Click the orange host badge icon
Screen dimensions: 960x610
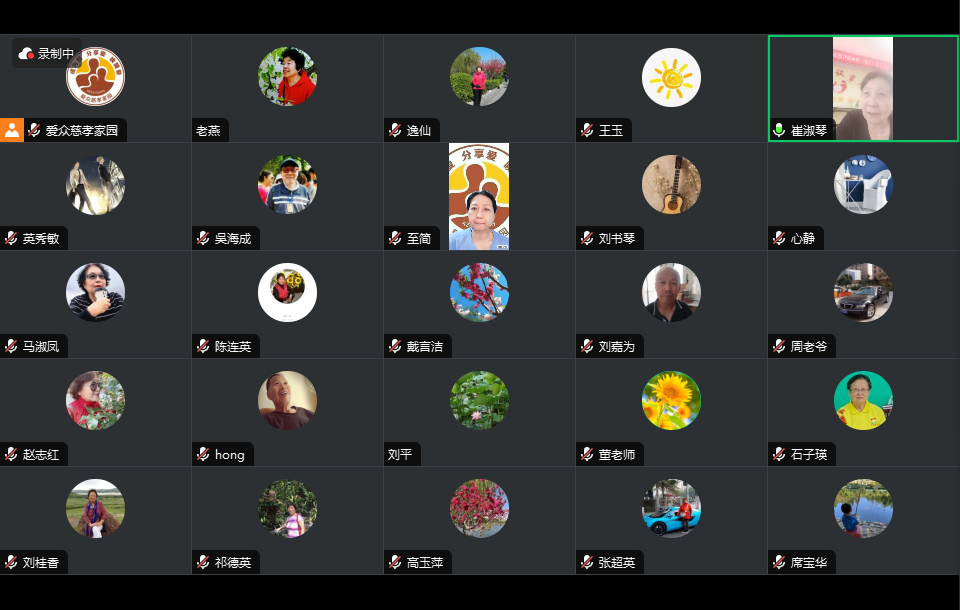[x=12, y=130]
